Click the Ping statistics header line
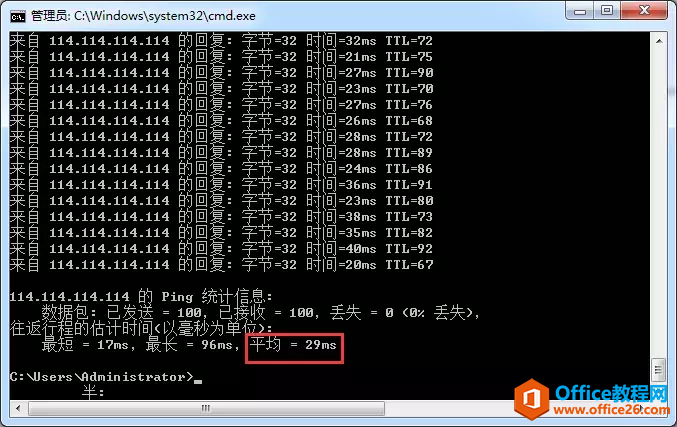The width and height of the screenshot is (677, 427). click(141, 297)
